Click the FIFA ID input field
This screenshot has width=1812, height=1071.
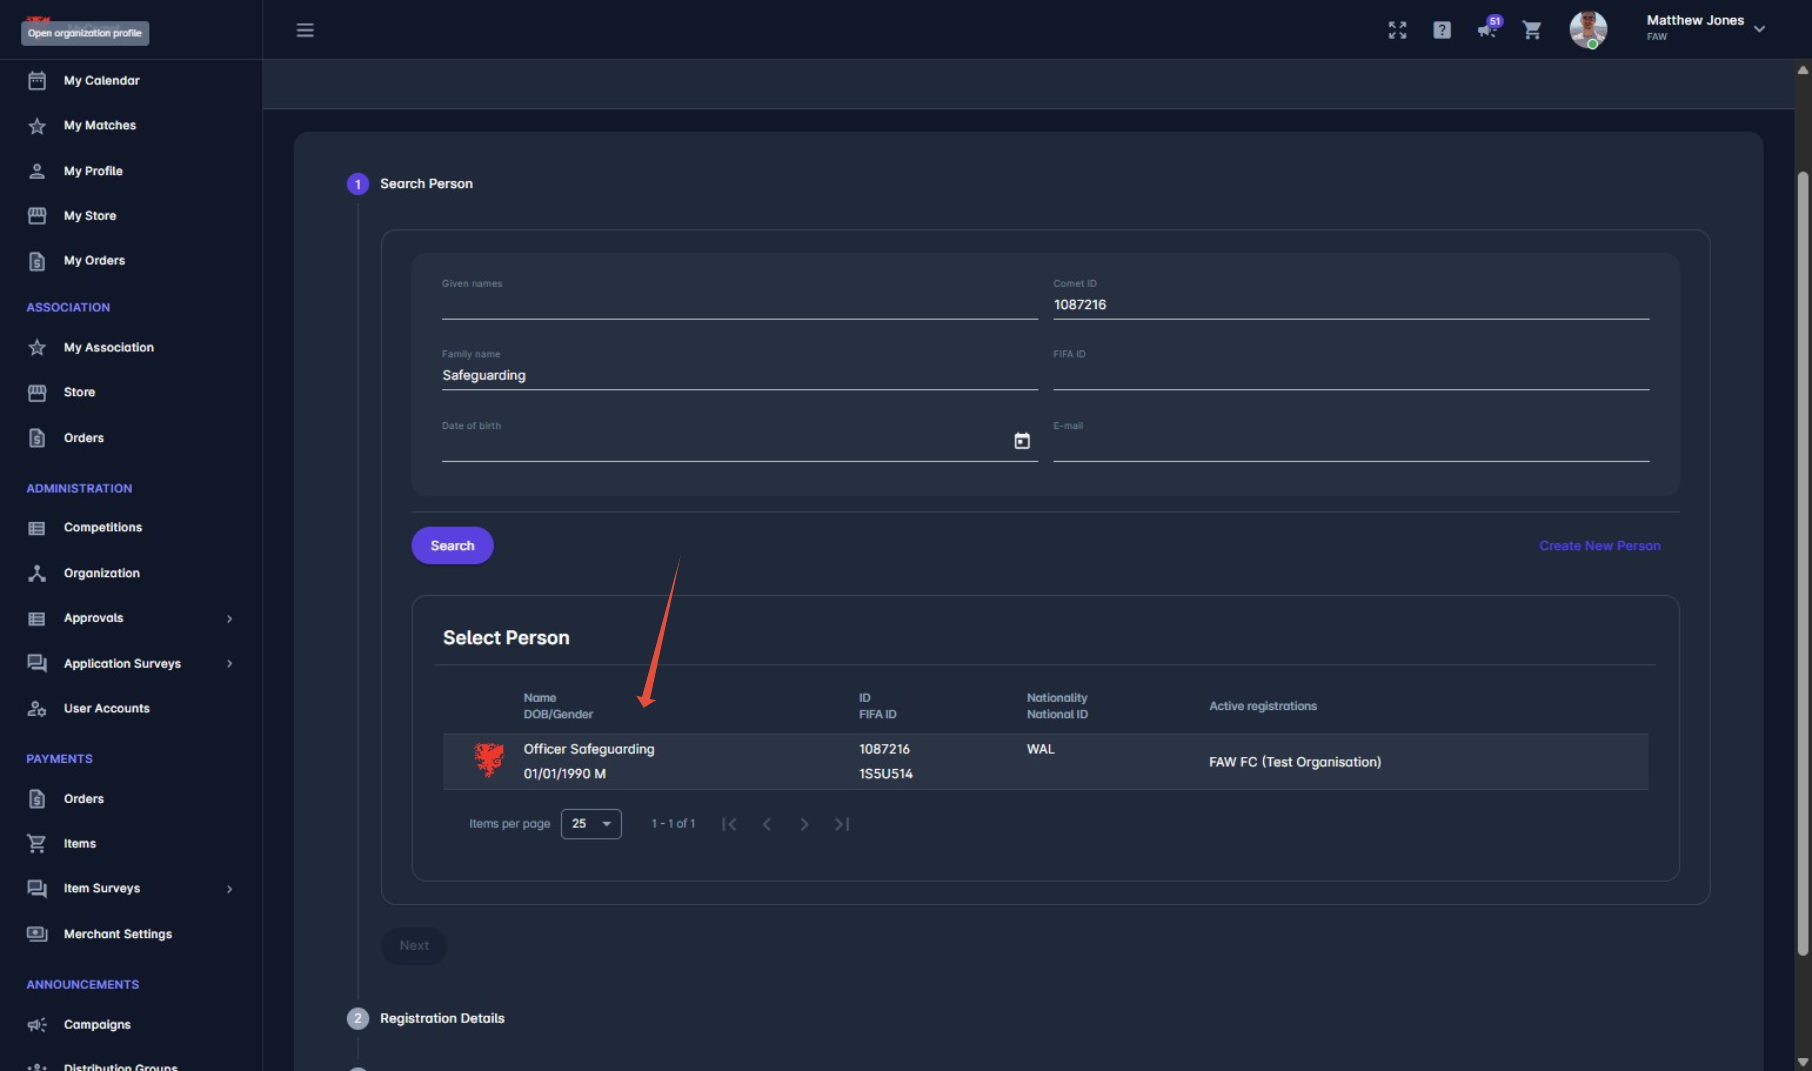pos(1351,369)
